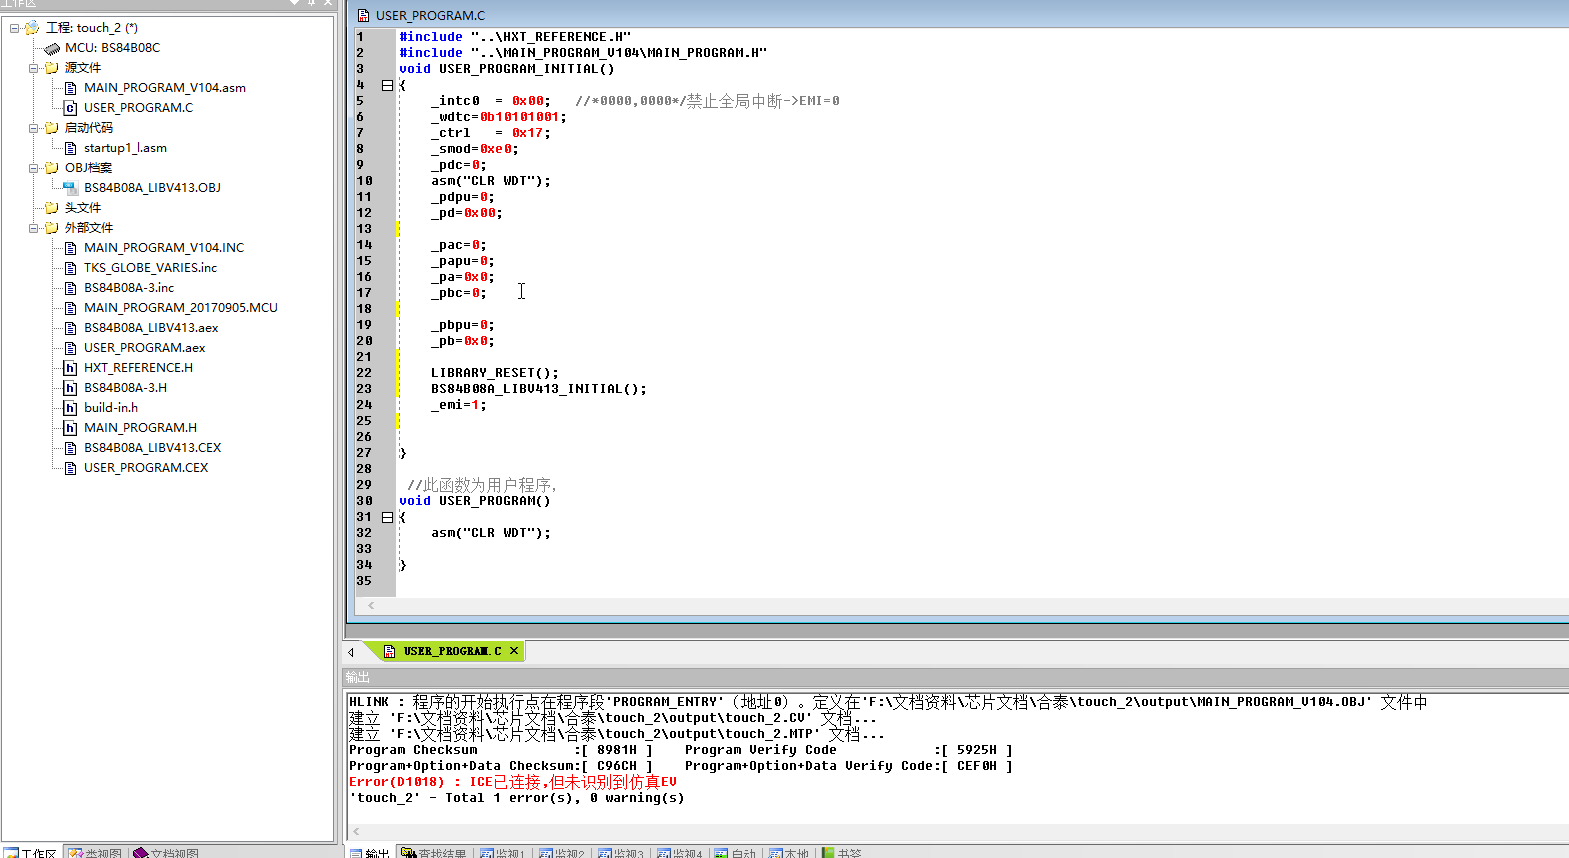
Task: Collapse the 外部文件 folder node
Action: [x=34, y=228]
